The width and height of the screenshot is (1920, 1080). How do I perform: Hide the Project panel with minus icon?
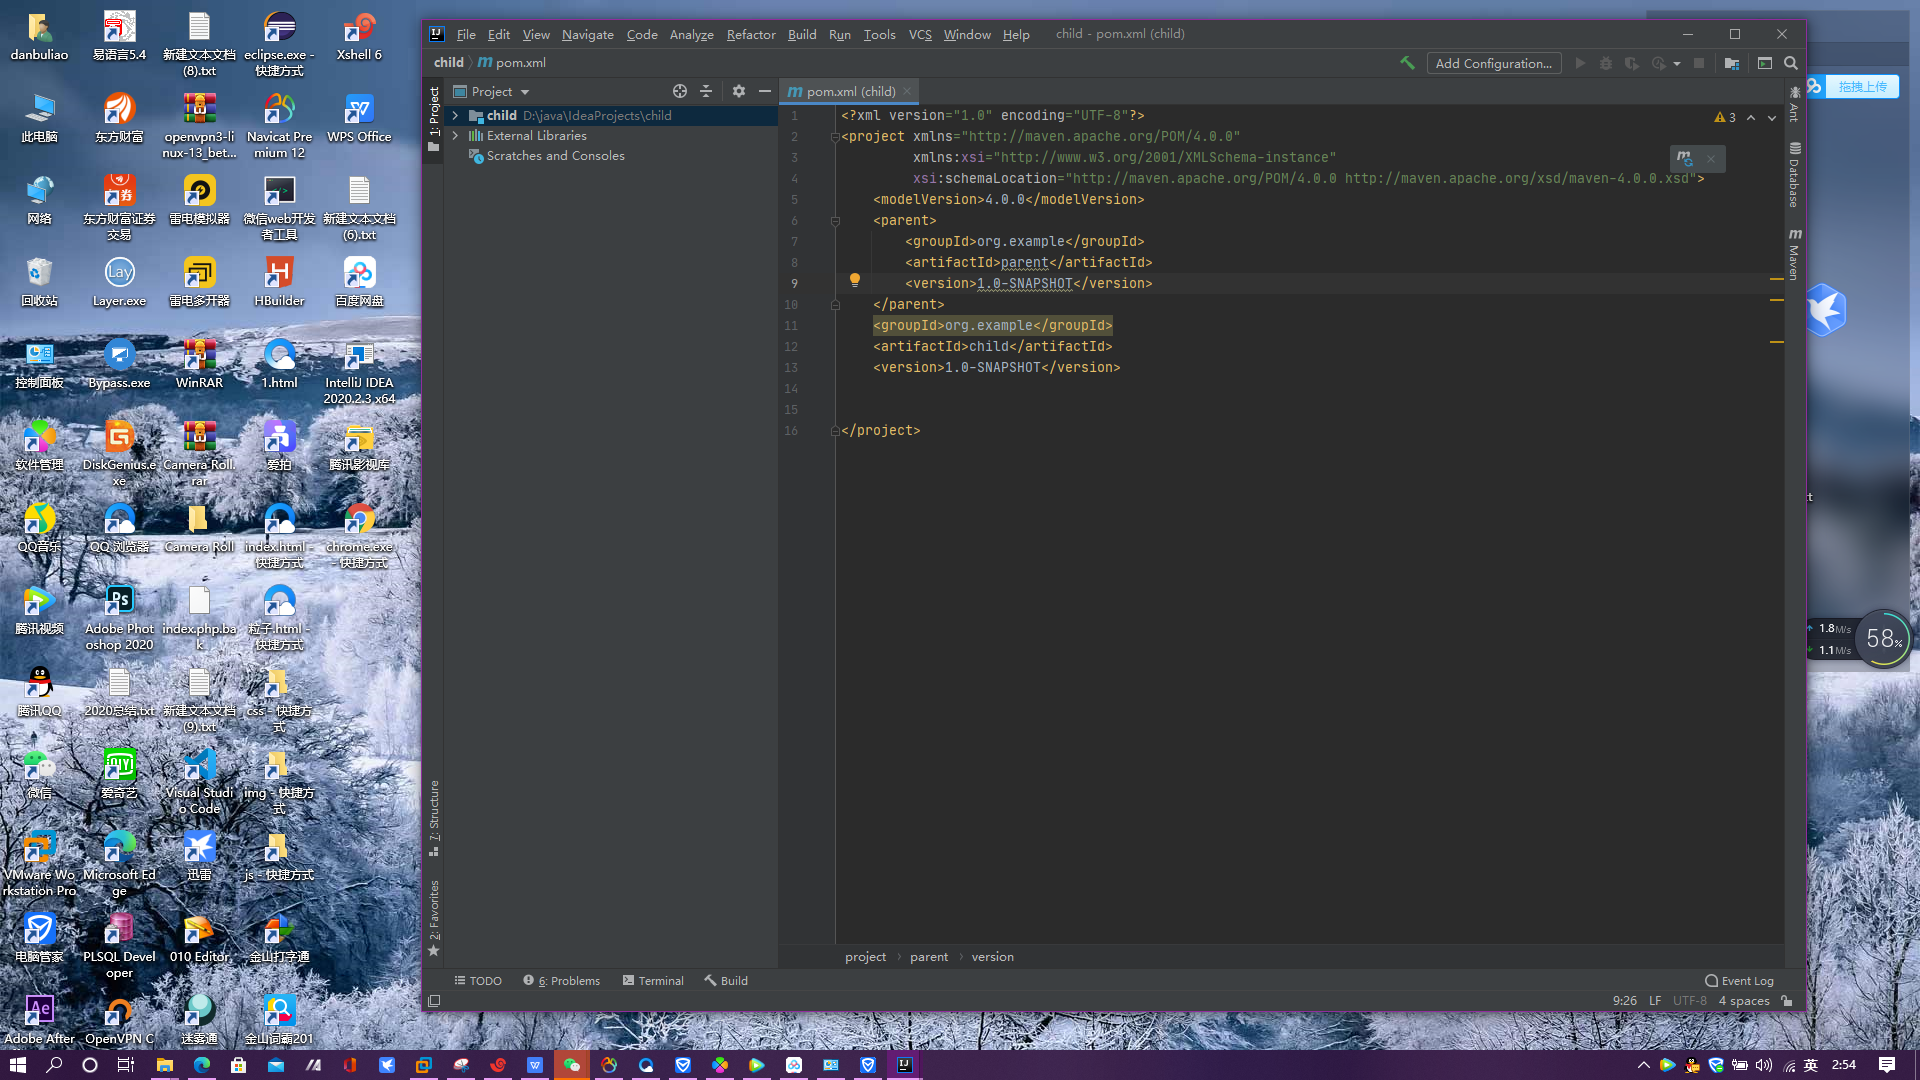click(765, 91)
